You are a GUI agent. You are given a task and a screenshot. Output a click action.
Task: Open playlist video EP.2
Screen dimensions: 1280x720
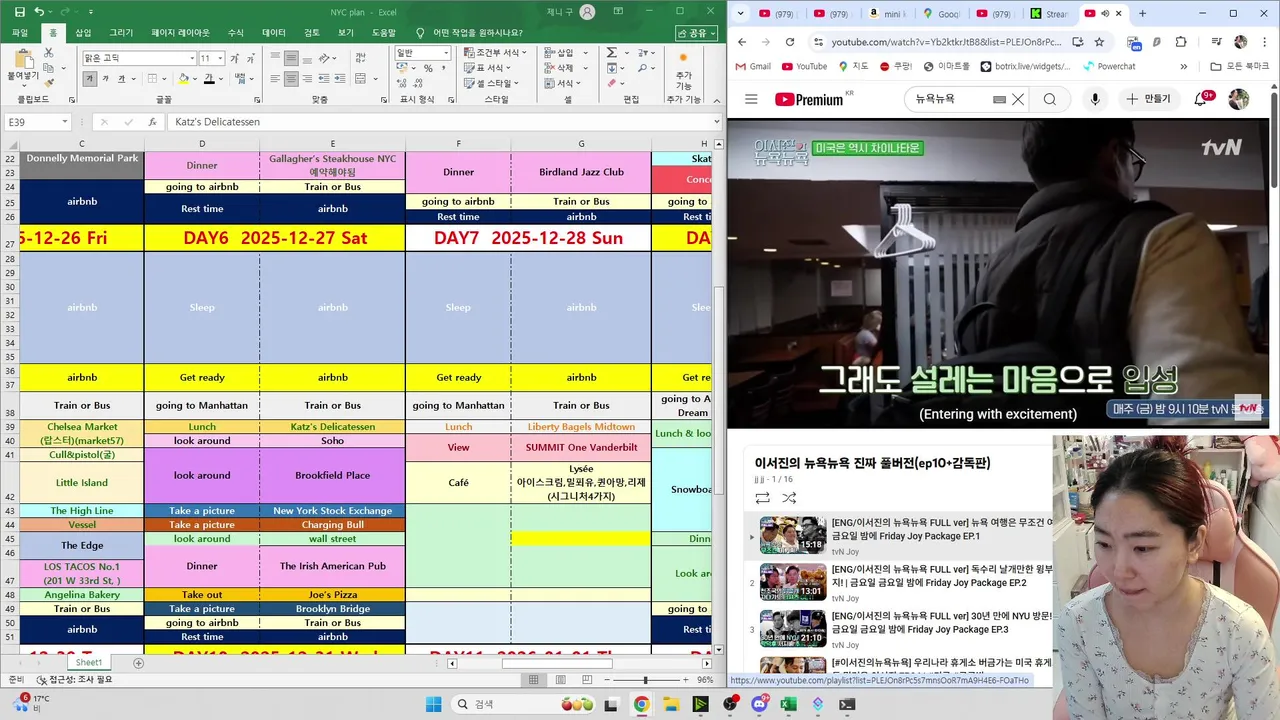tap(940, 582)
